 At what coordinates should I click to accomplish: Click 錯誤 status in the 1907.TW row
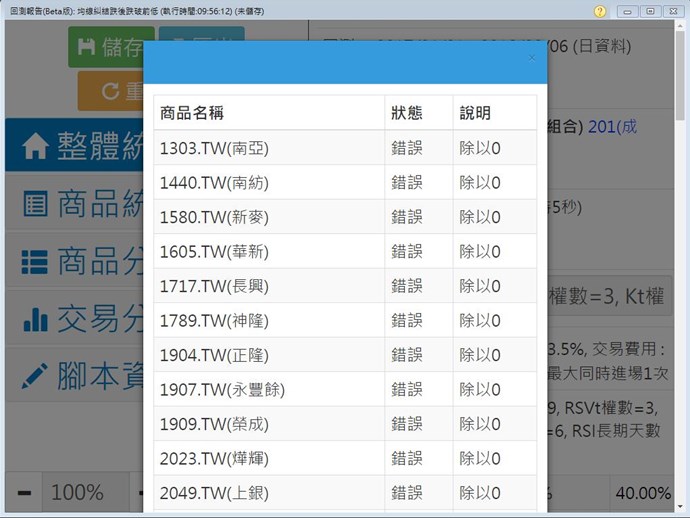coord(407,389)
